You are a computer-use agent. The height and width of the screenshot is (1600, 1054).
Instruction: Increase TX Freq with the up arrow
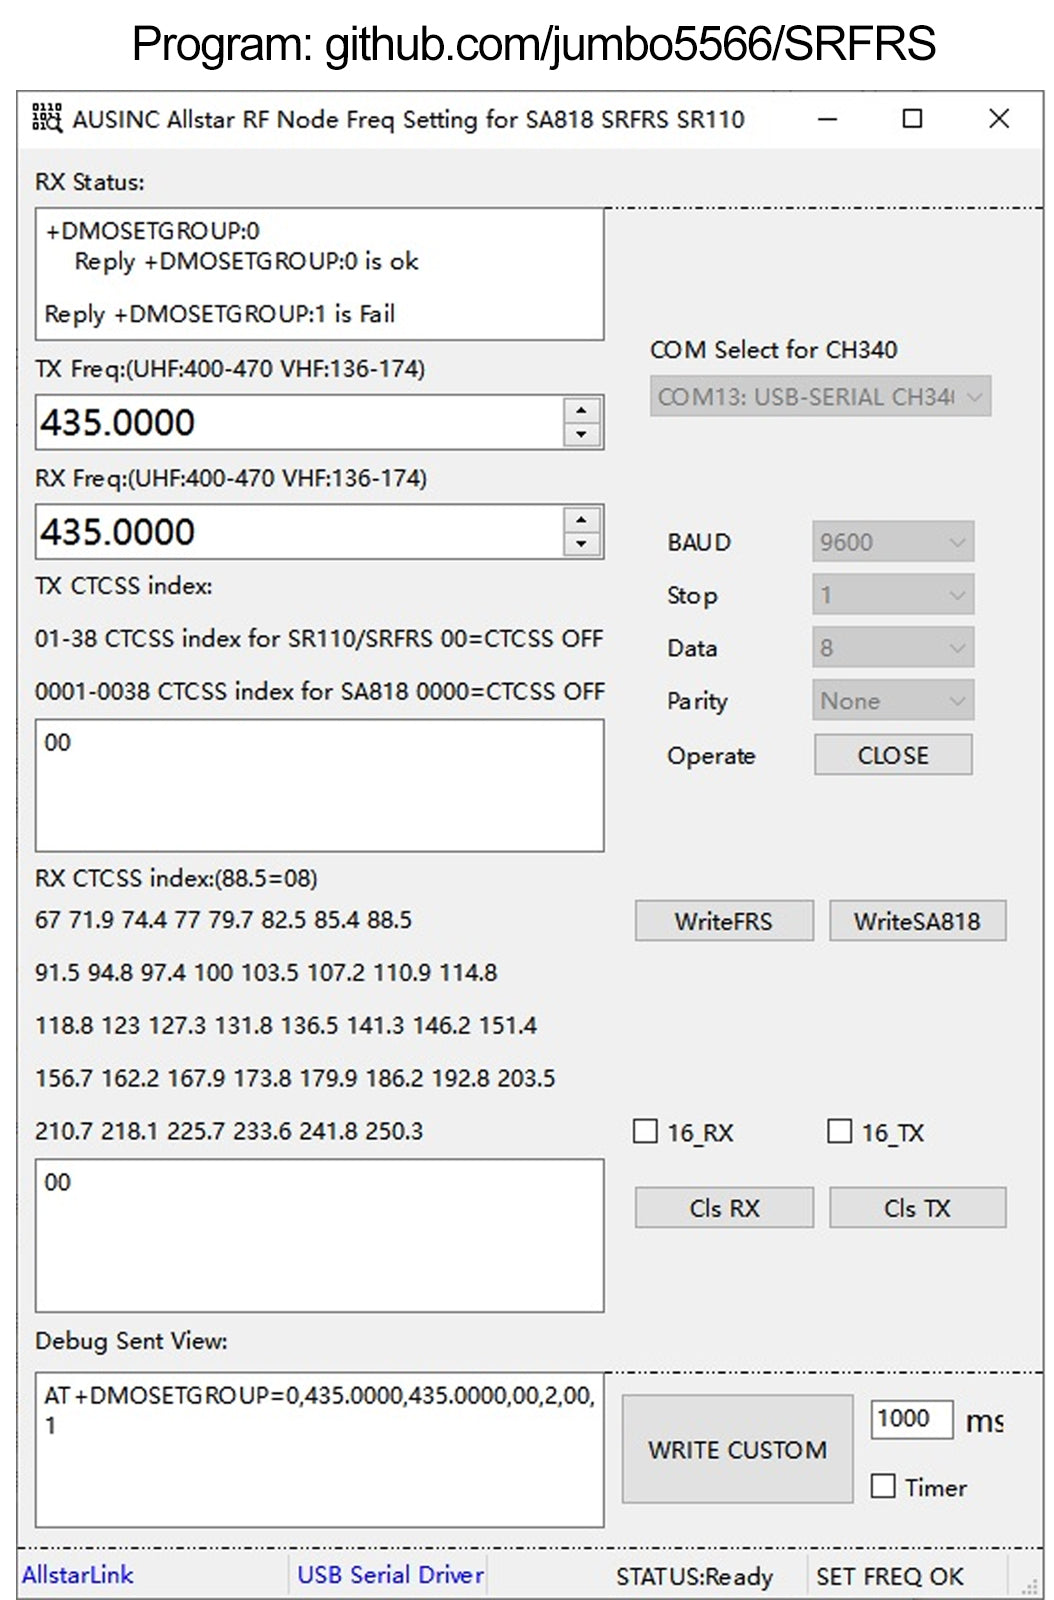pyautogui.click(x=581, y=411)
